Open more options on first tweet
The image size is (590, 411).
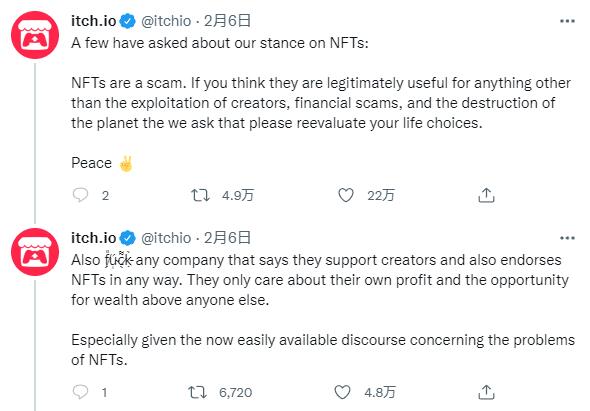(x=567, y=21)
